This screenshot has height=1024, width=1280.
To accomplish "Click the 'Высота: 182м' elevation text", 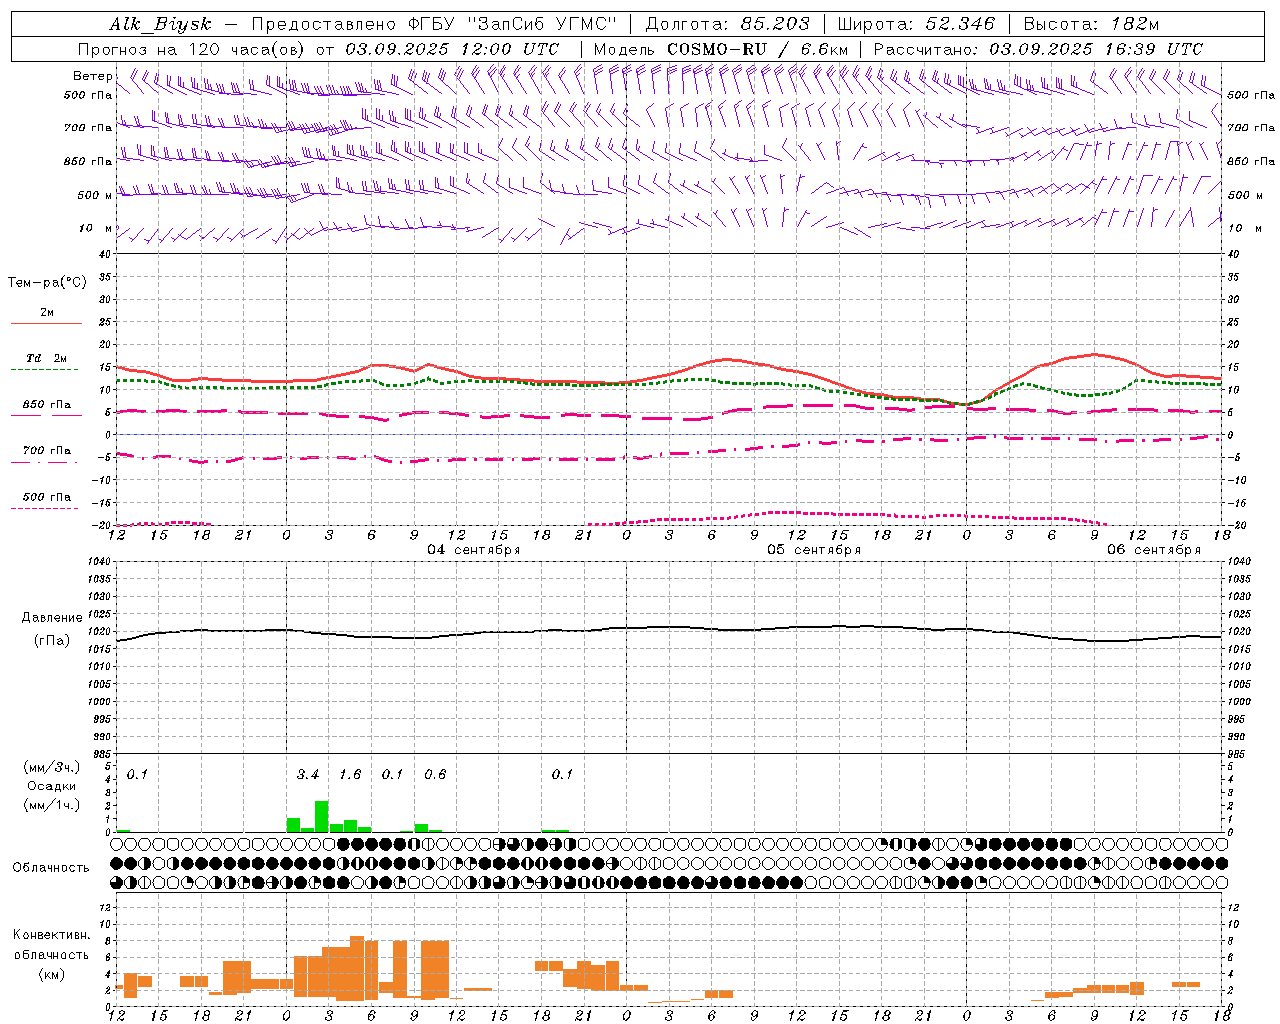I will [1091, 24].
